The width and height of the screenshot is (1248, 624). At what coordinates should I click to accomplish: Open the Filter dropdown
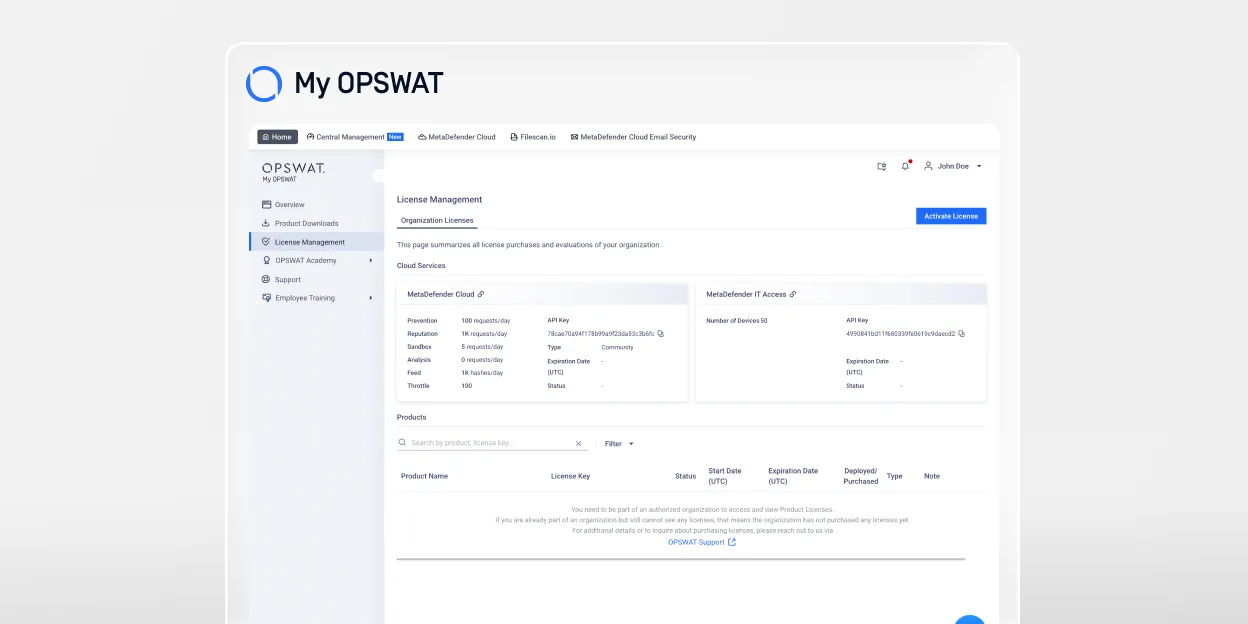coord(619,443)
